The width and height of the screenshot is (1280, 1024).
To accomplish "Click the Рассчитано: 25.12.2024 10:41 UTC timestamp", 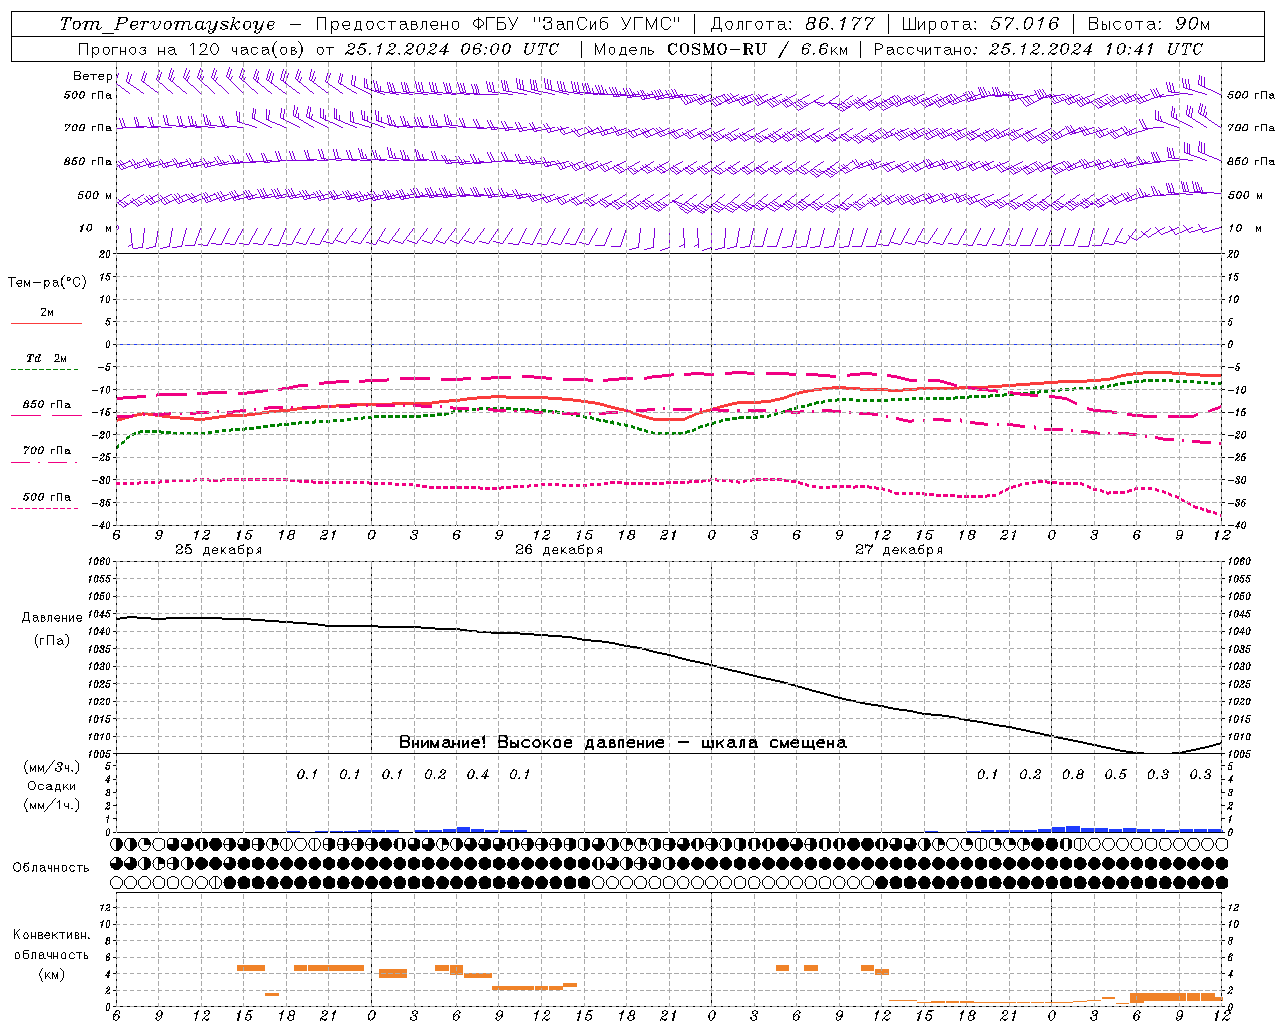I will [x=1038, y=49].
